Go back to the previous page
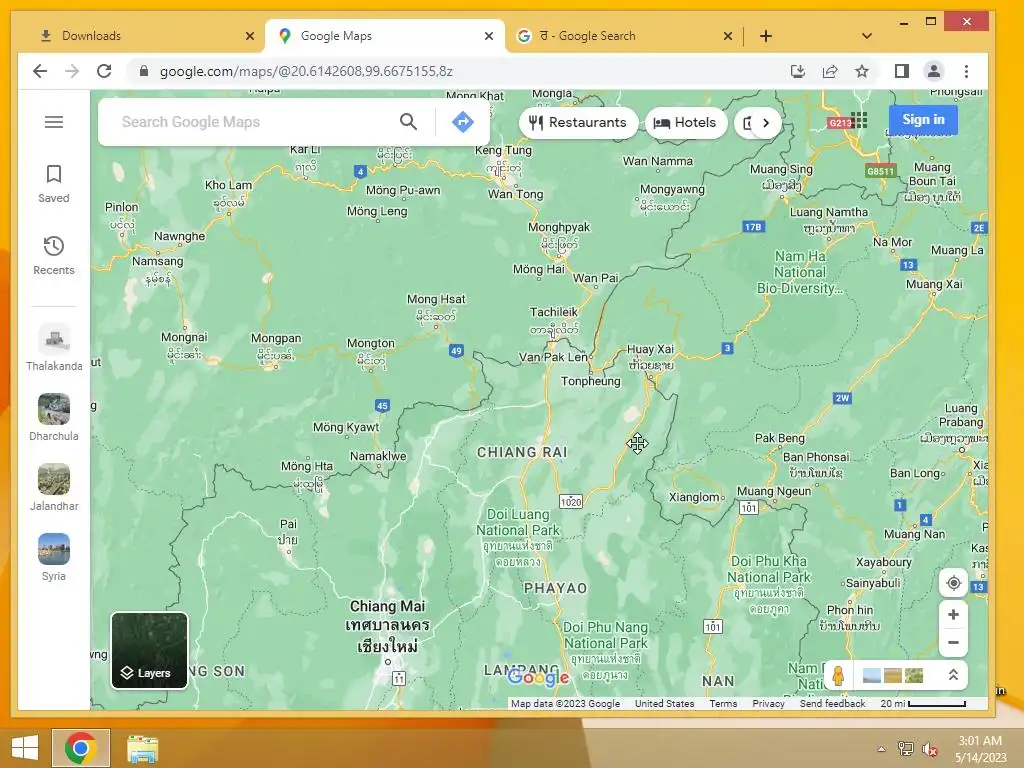 point(40,71)
